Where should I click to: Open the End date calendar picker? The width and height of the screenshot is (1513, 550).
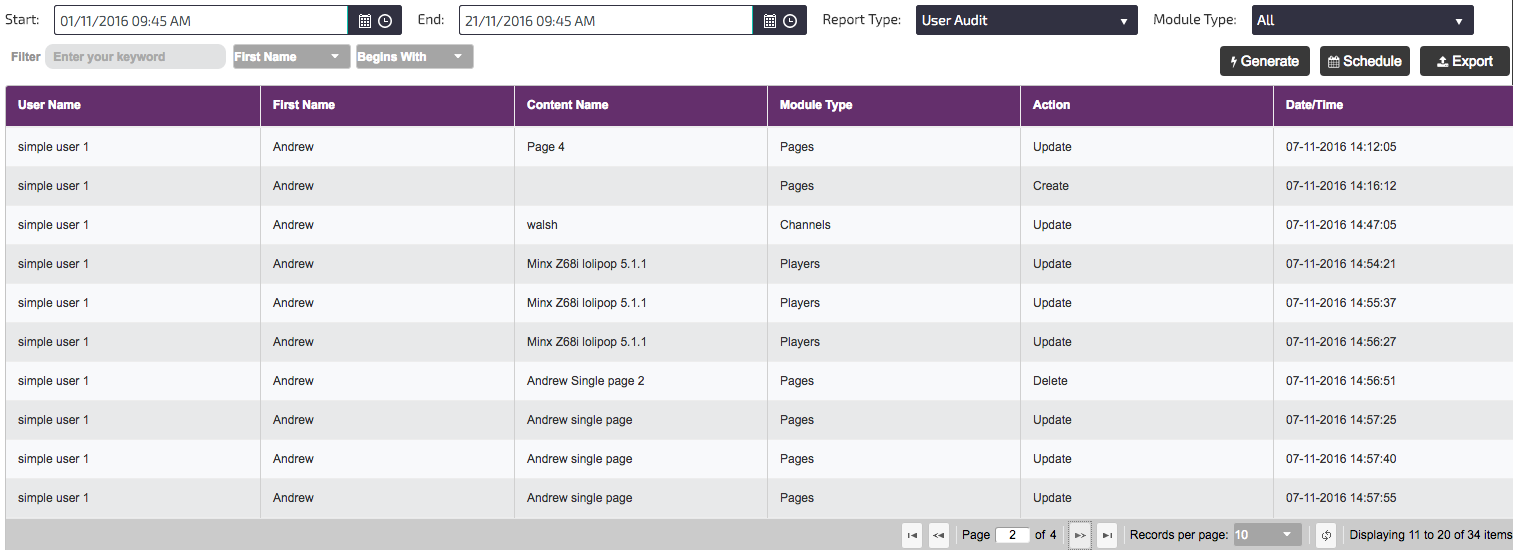point(770,21)
